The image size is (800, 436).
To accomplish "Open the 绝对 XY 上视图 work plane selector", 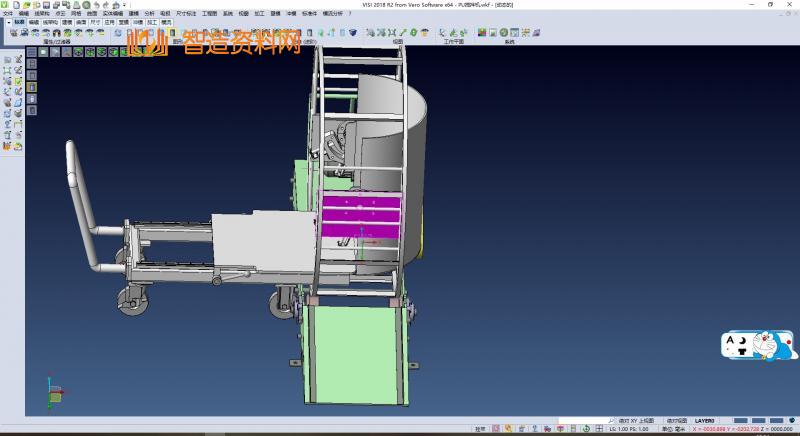I will [637, 421].
